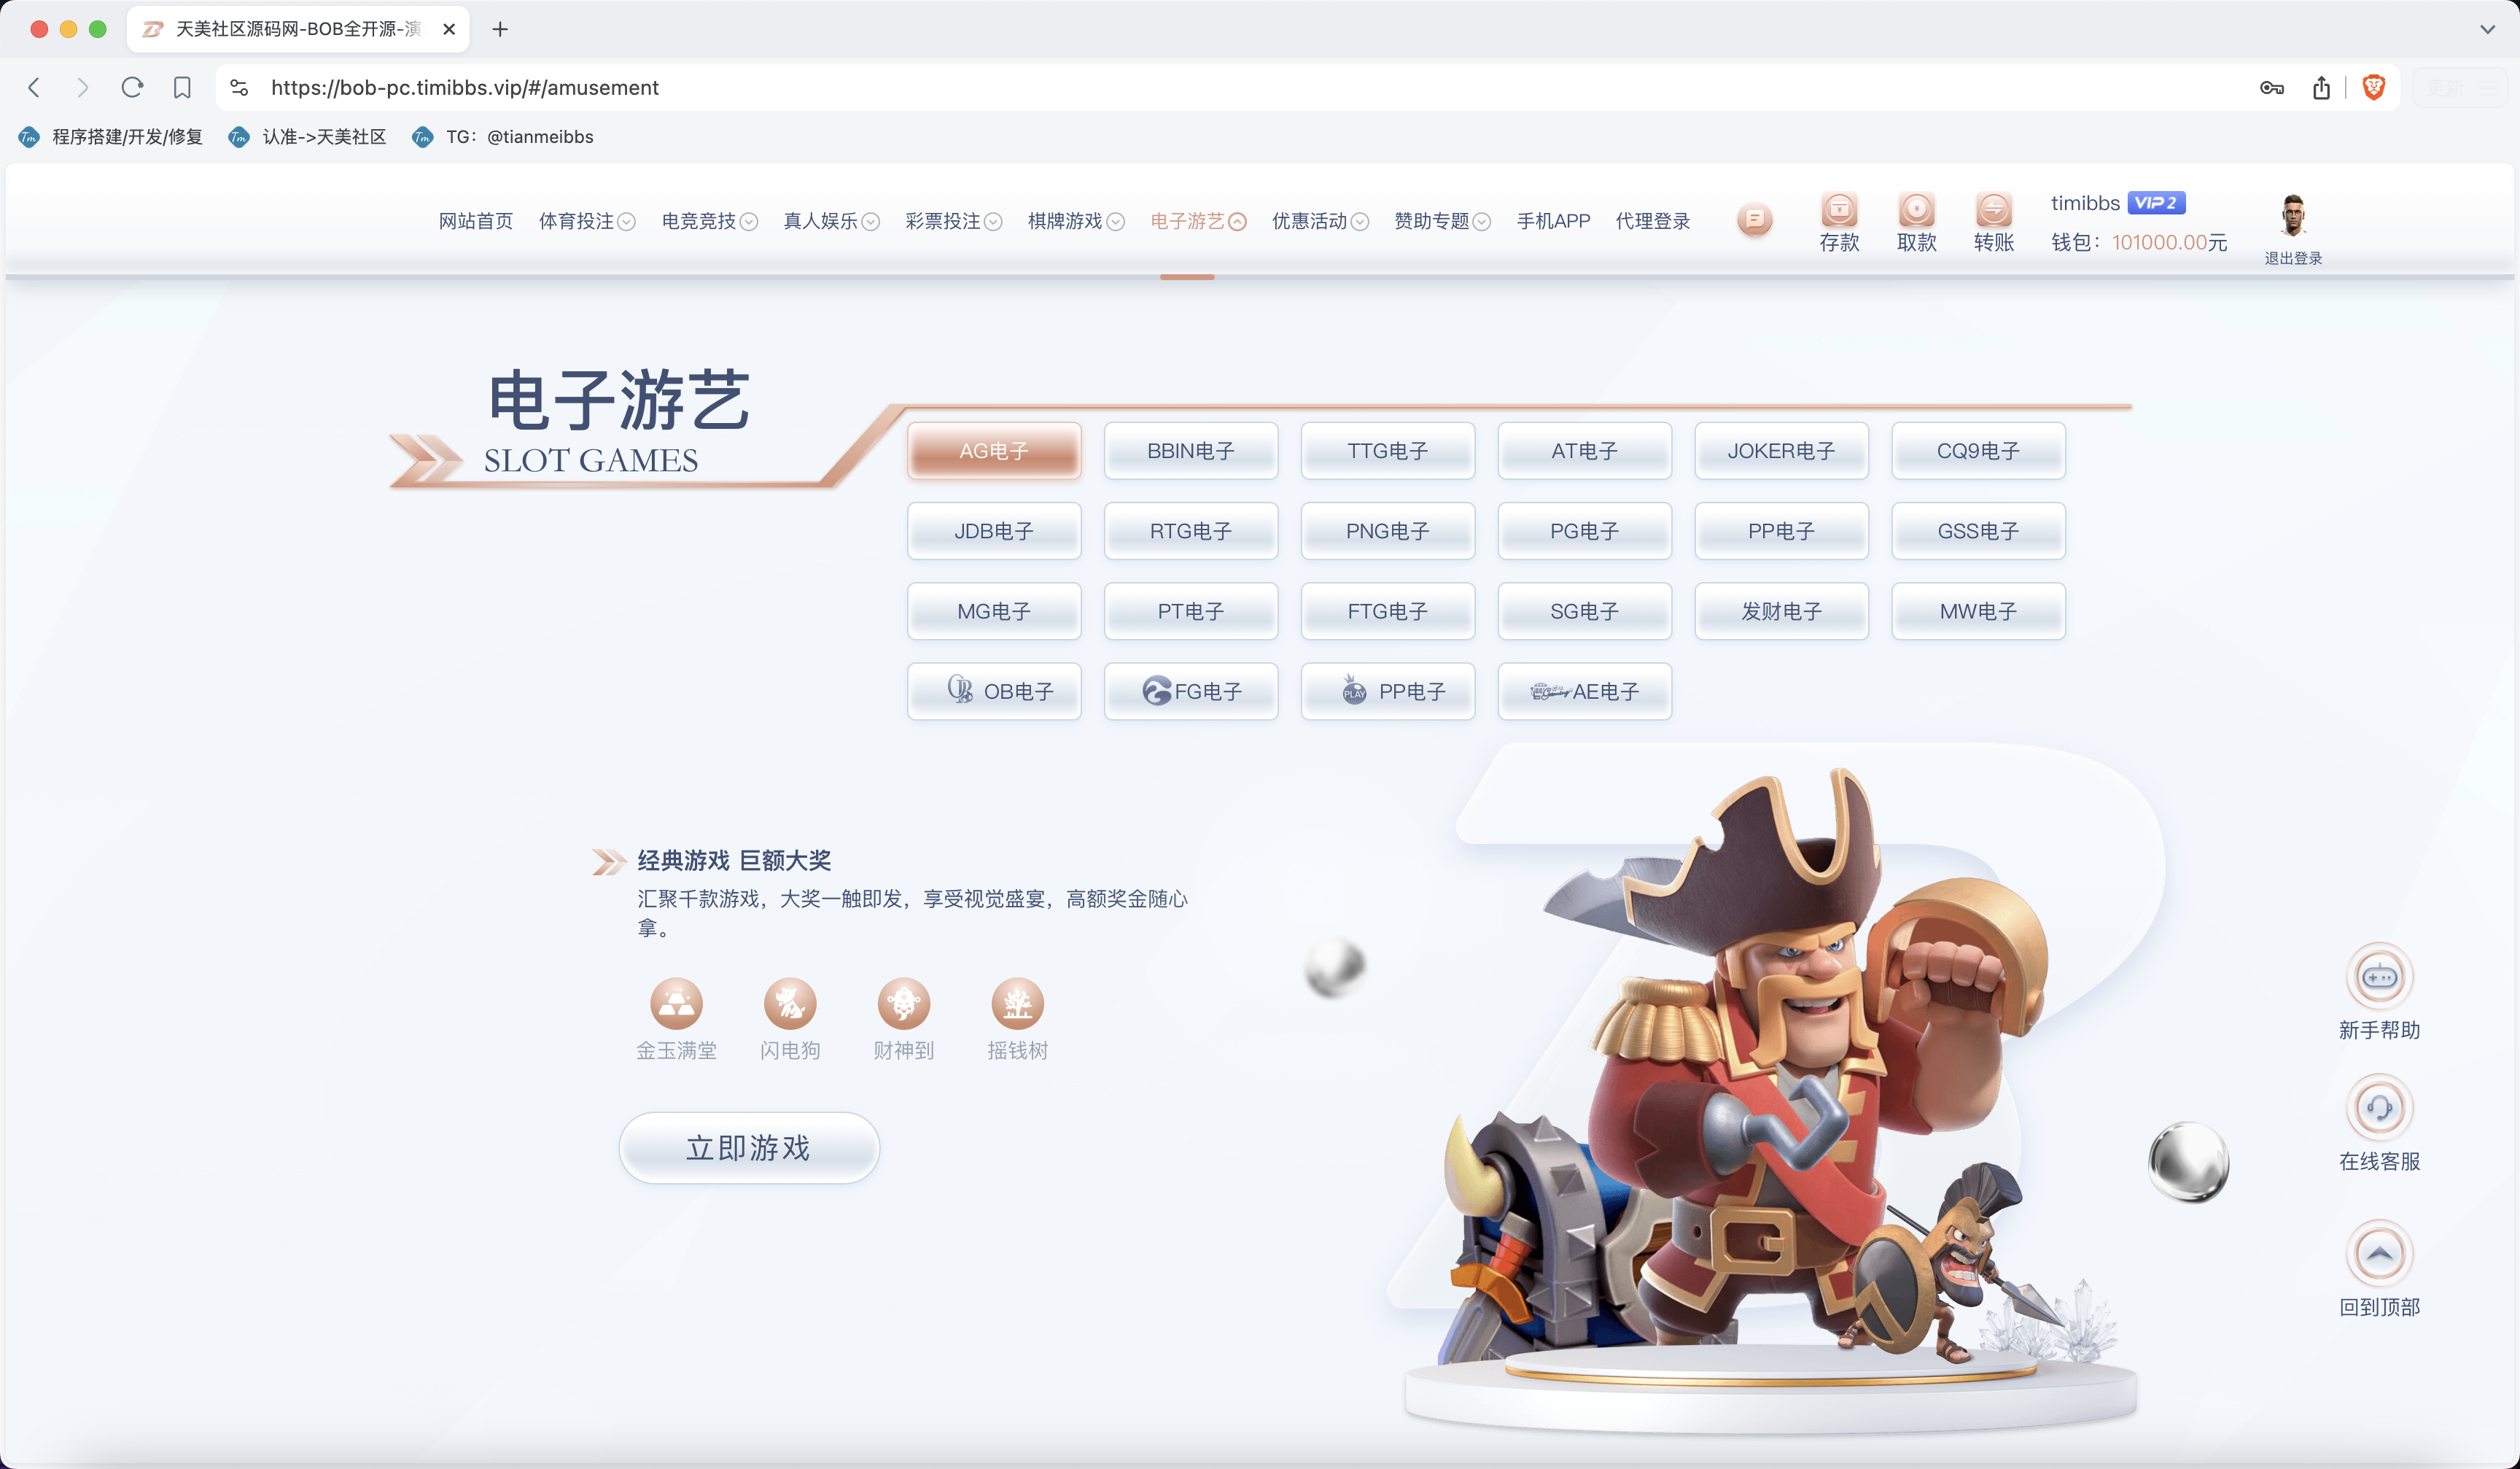Switch to BBIN电子 provider
The height and width of the screenshot is (1469, 2520).
pyautogui.click(x=1191, y=451)
